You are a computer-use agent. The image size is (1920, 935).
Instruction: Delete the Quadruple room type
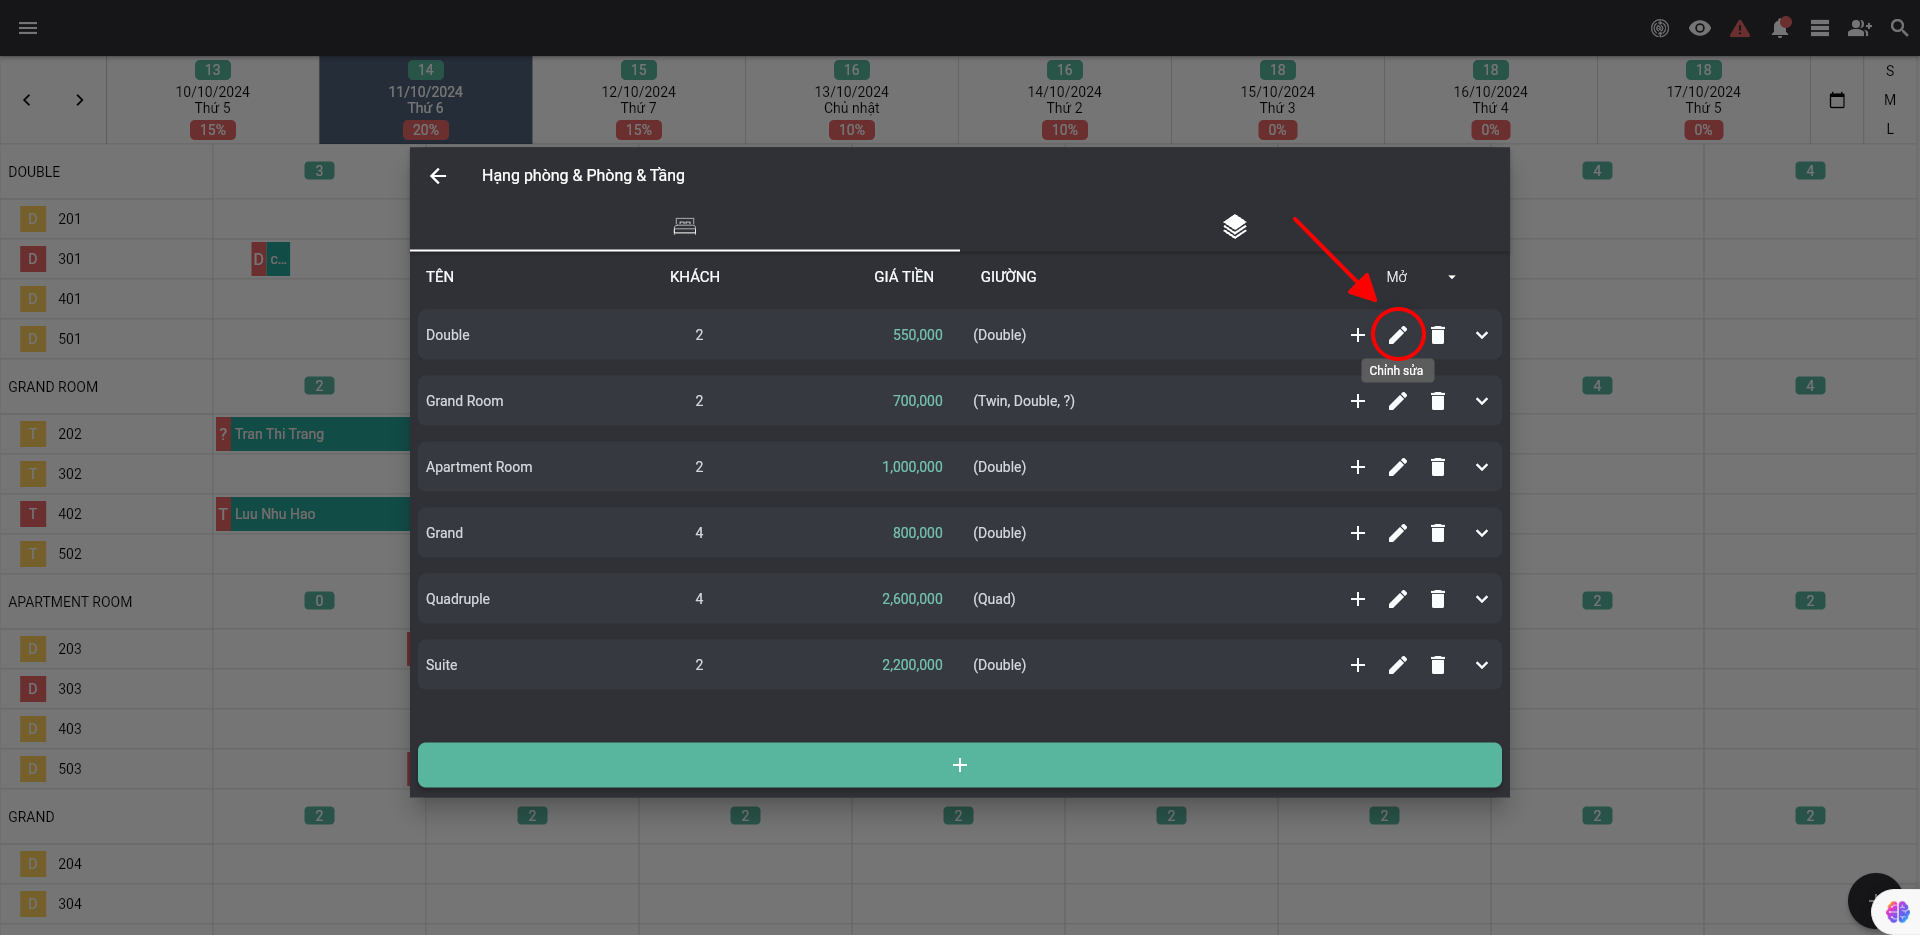point(1438,599)
